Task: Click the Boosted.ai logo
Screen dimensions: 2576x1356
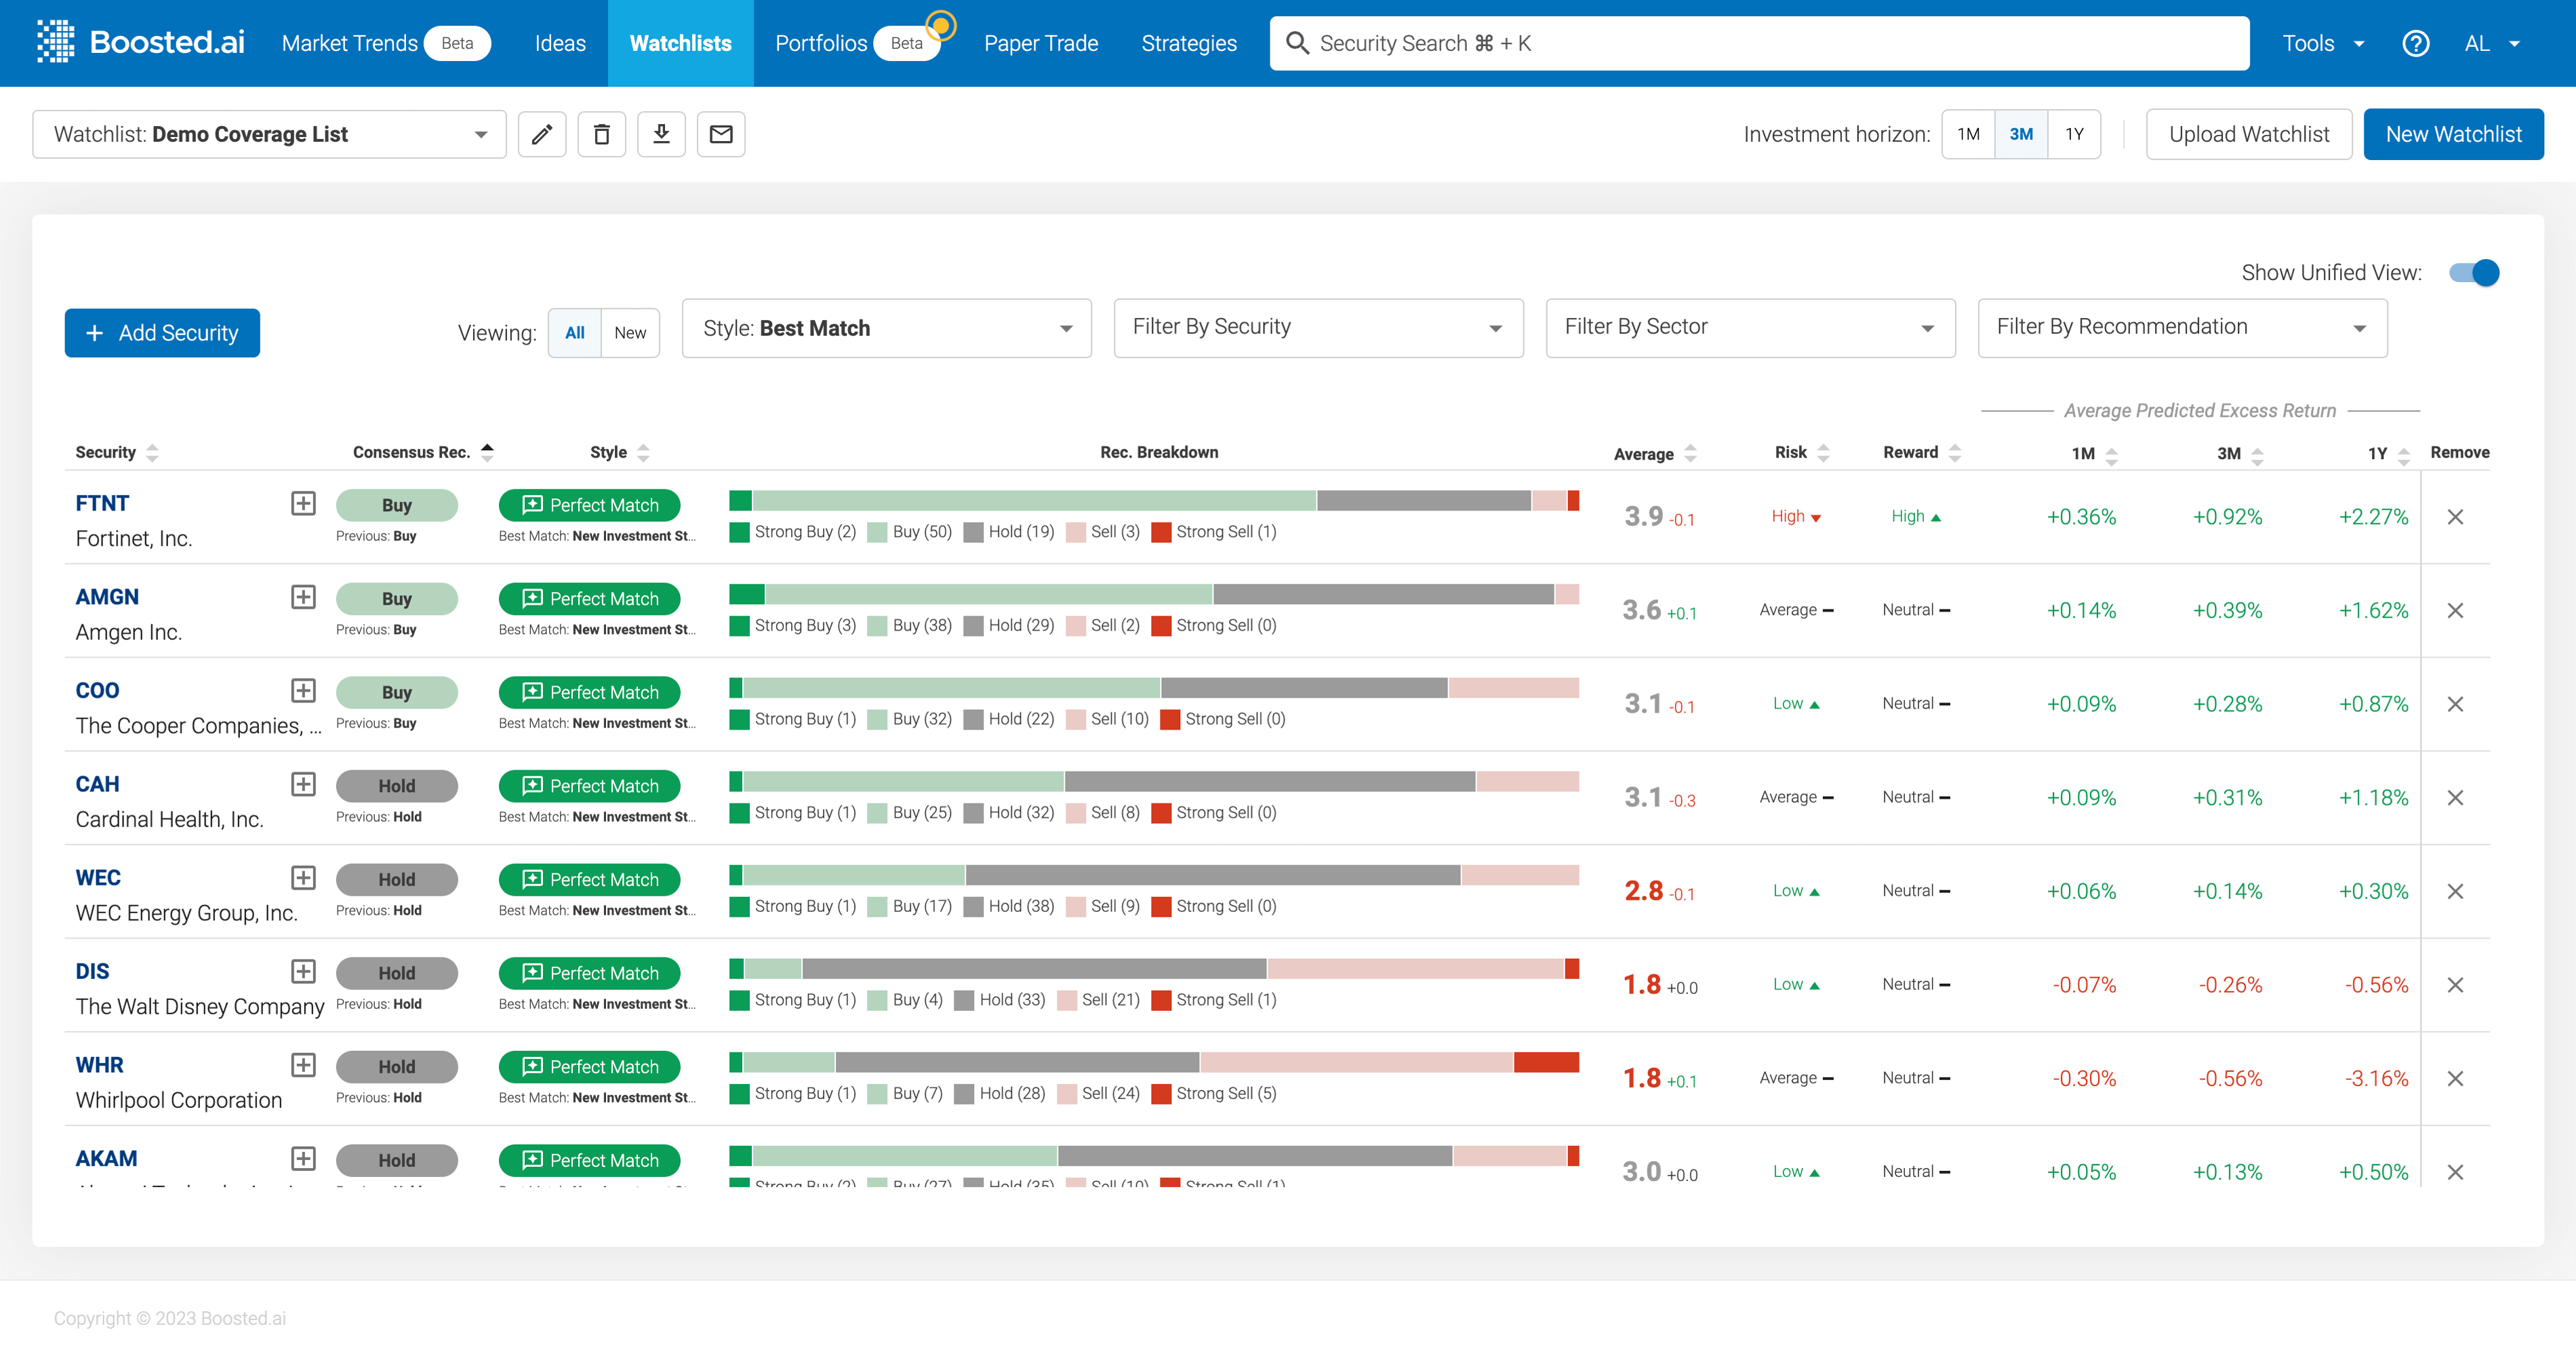Action: pos(141,42)
